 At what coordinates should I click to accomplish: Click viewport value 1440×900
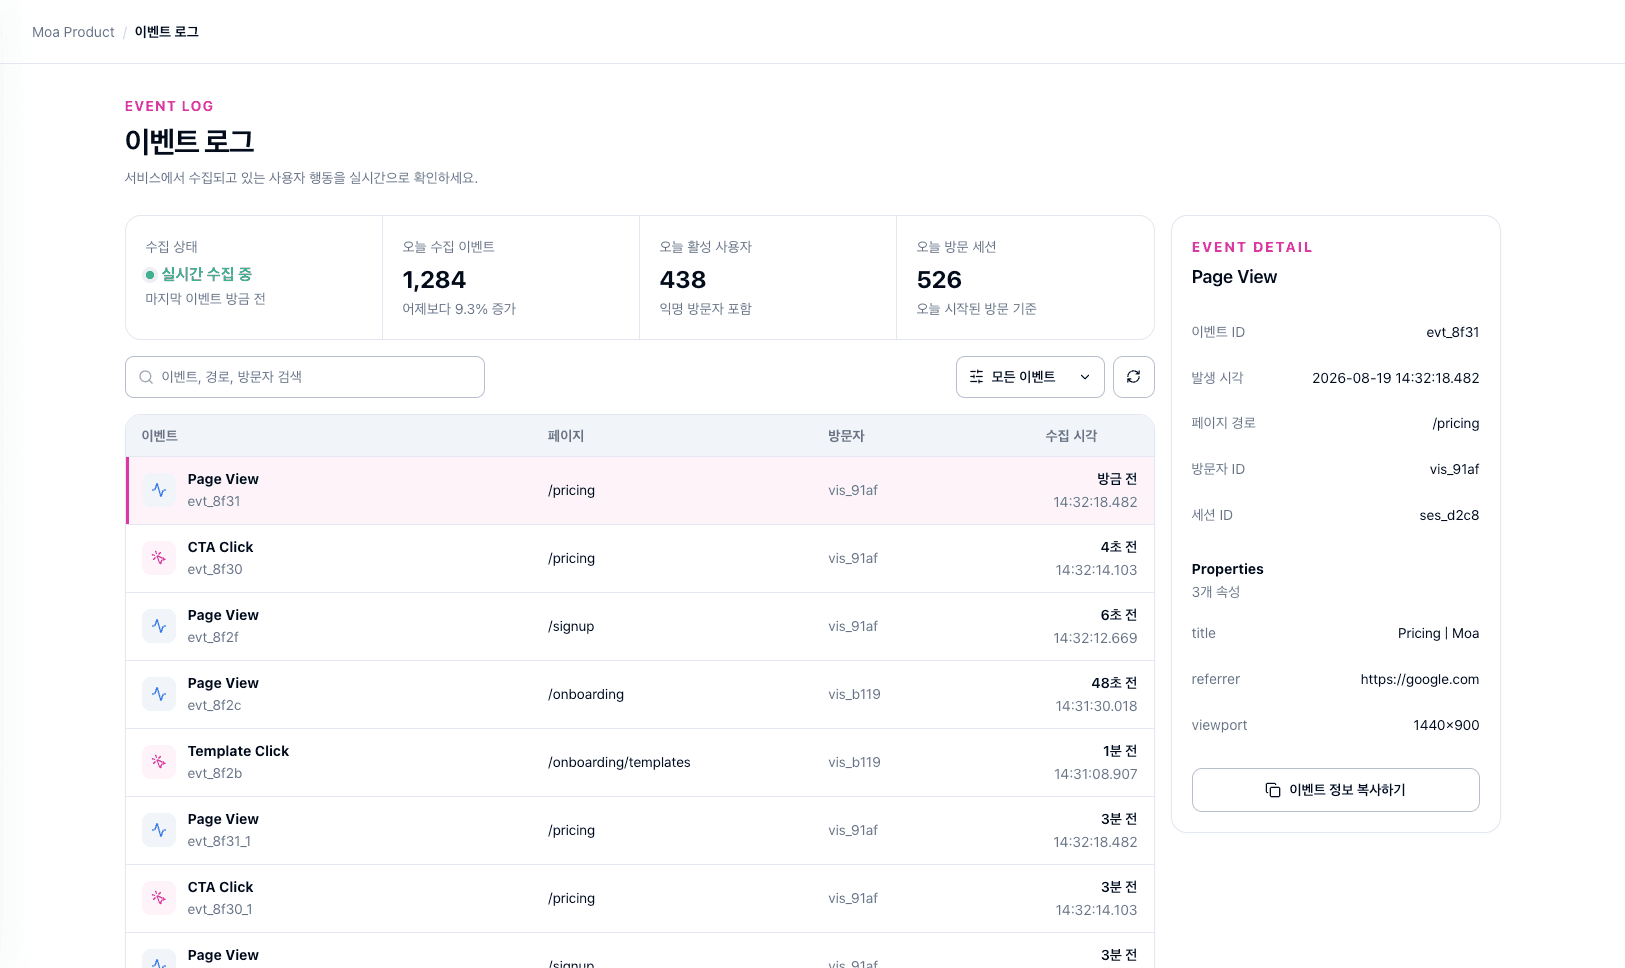1446,725
